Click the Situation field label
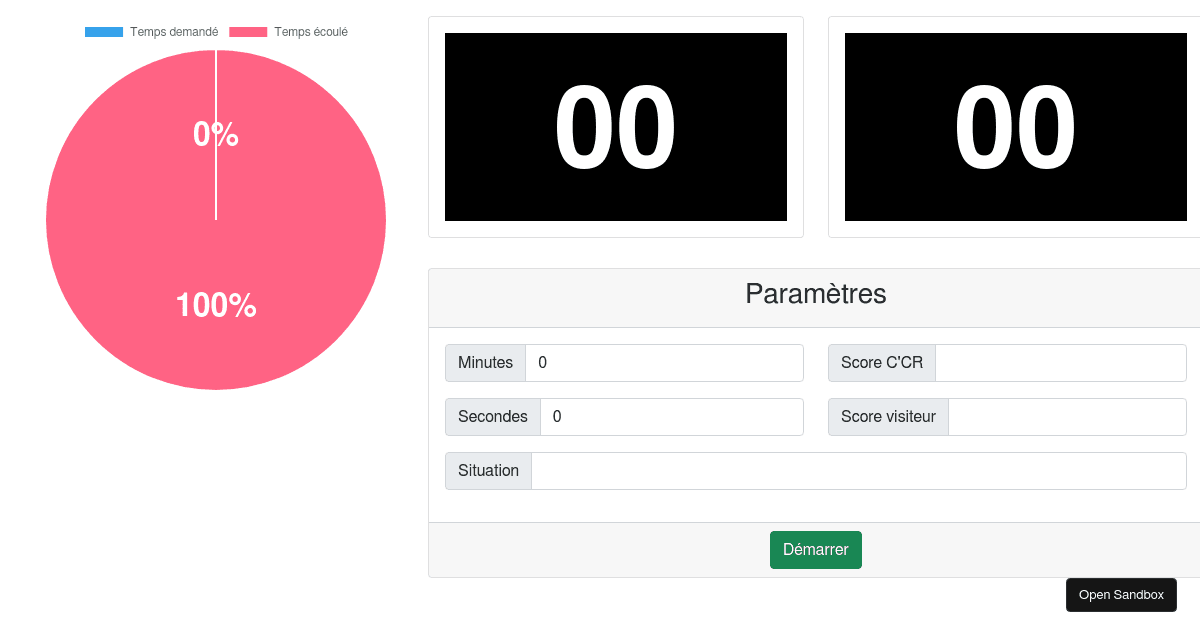Image resolution: width=1200 pixels, height=630 pixels. [x=488, y=471]
